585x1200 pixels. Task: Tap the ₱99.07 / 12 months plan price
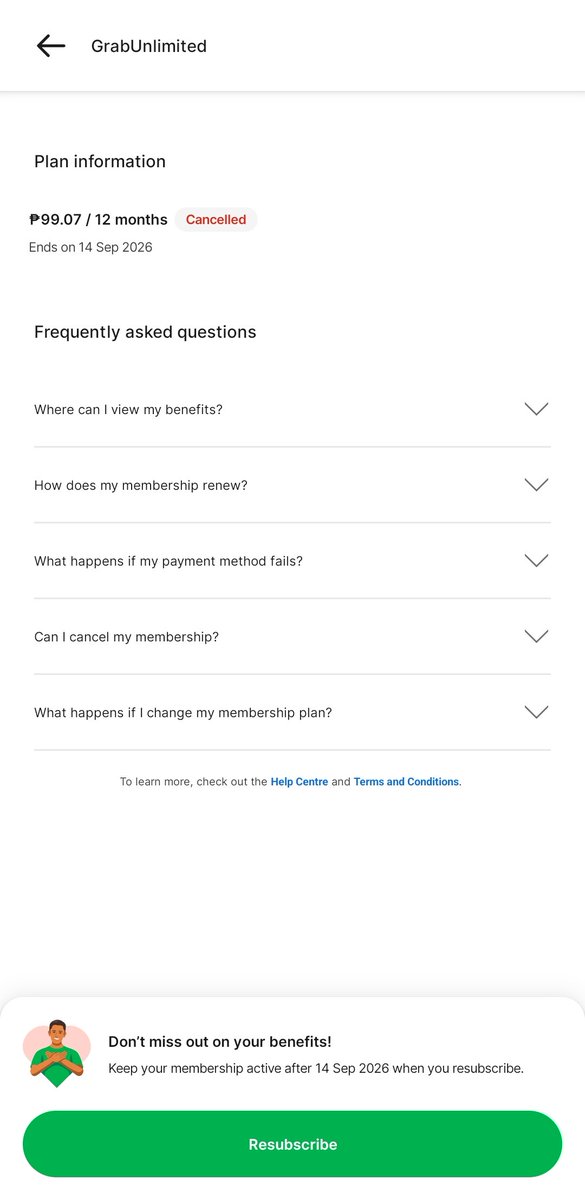point(99,220)
